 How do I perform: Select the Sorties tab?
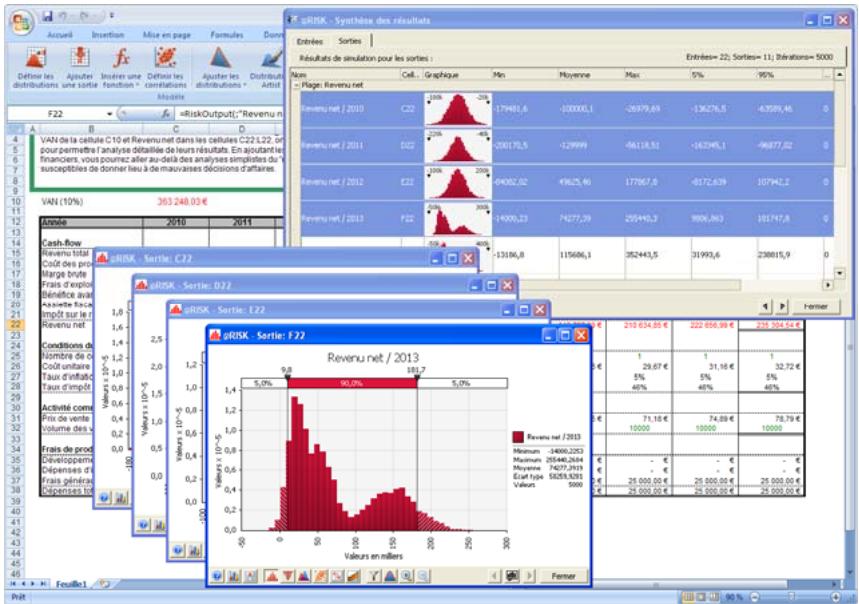350,41
